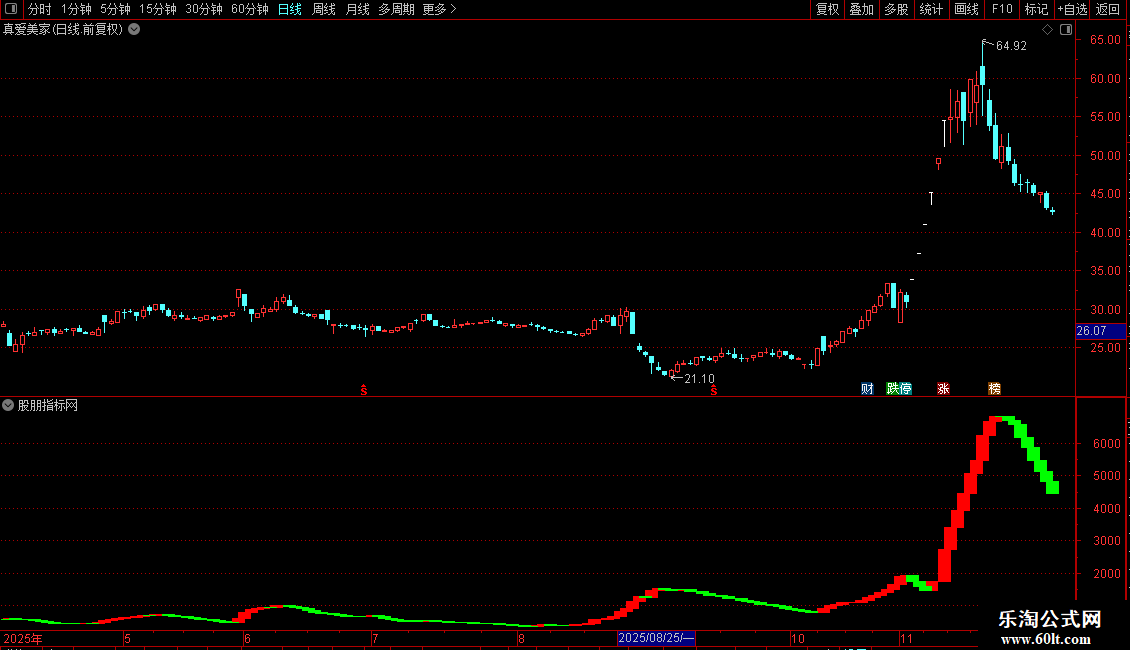Toggle the sidebar panel icon beside 分时
This screenshot has width=1130, height=650.
point(11,9)
